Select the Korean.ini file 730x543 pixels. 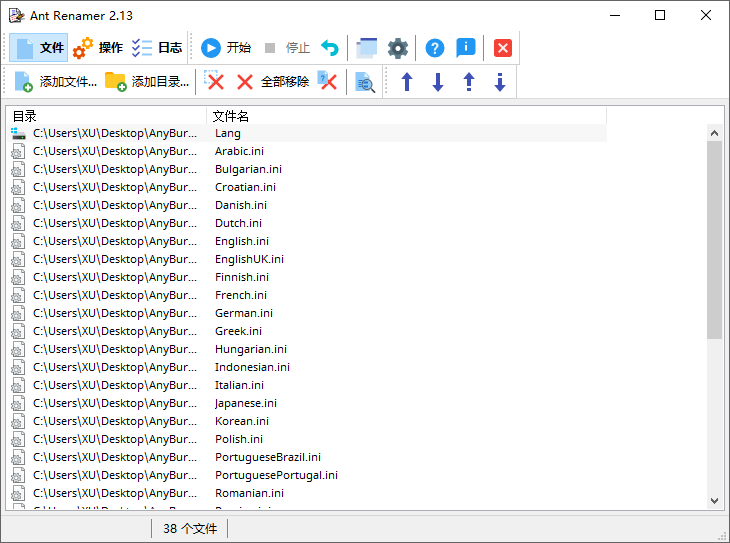point(308,421)
